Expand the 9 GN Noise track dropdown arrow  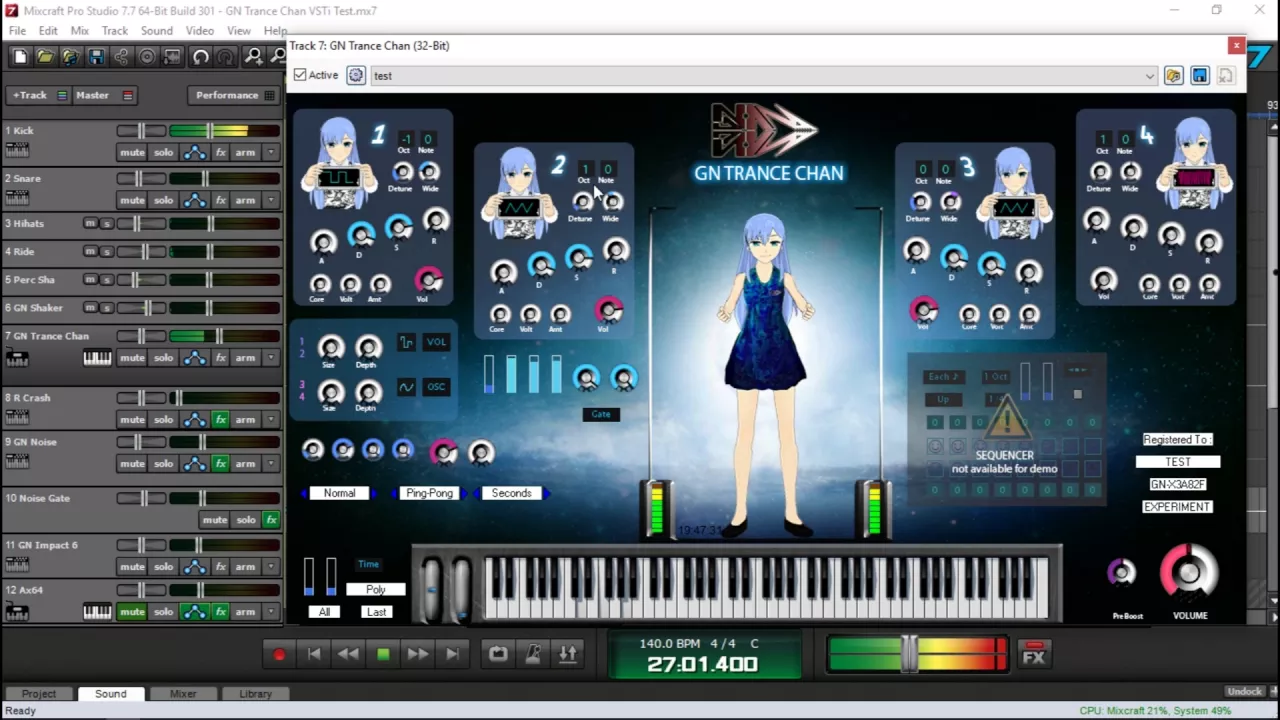click(271, 463)
